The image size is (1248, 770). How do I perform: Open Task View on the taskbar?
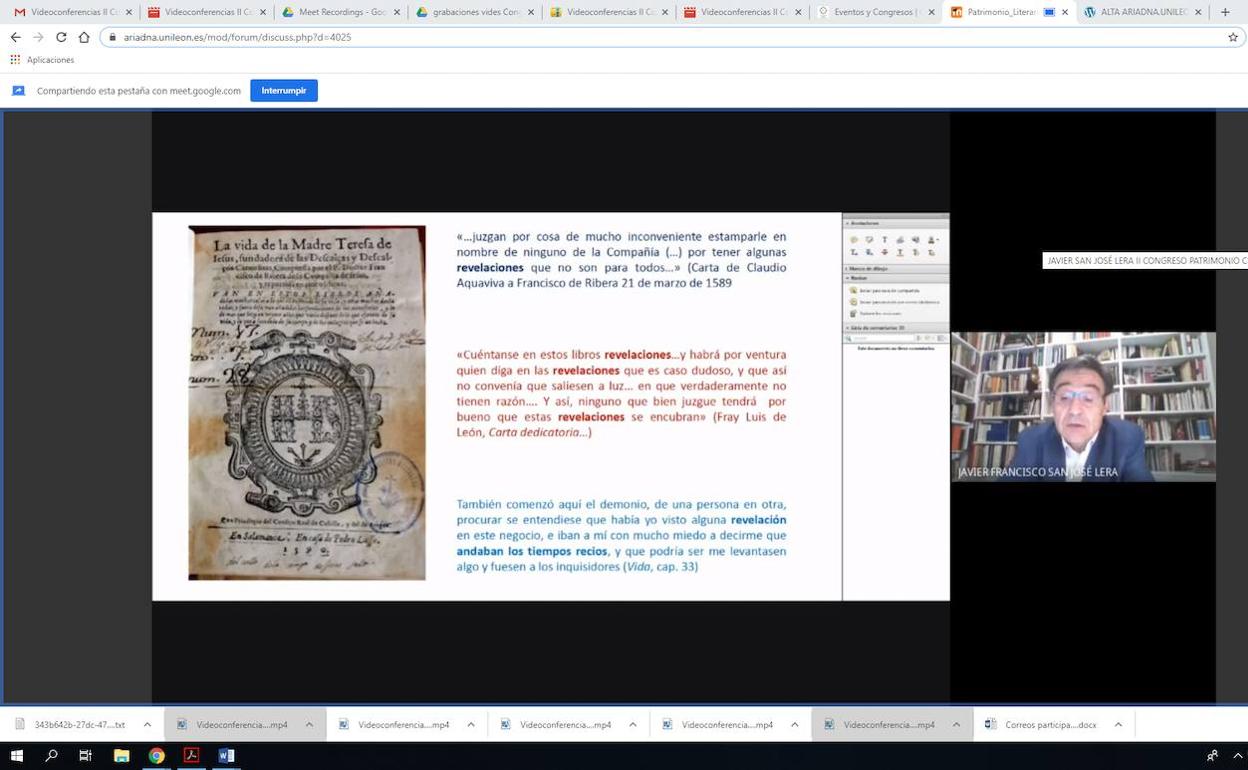[x=86, y=755]
